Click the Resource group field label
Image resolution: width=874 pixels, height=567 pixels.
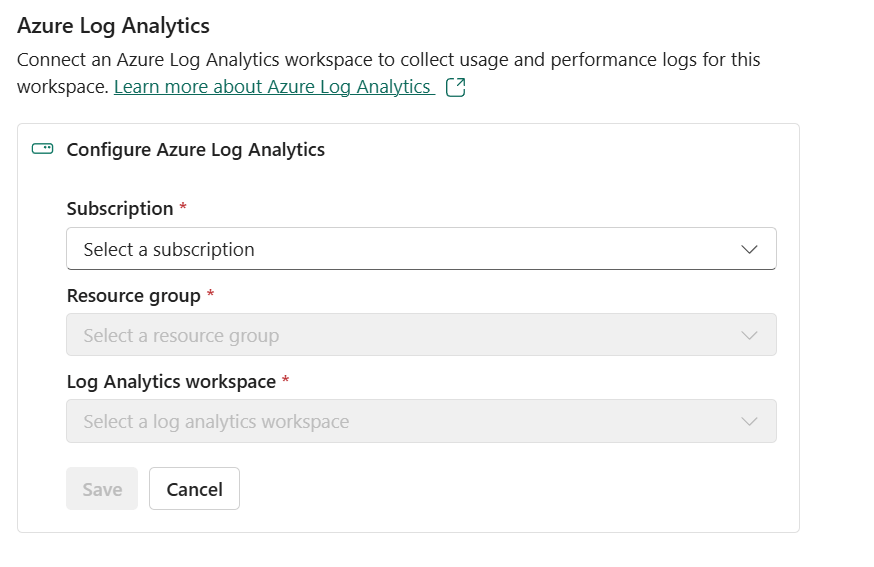click(133, 295)
